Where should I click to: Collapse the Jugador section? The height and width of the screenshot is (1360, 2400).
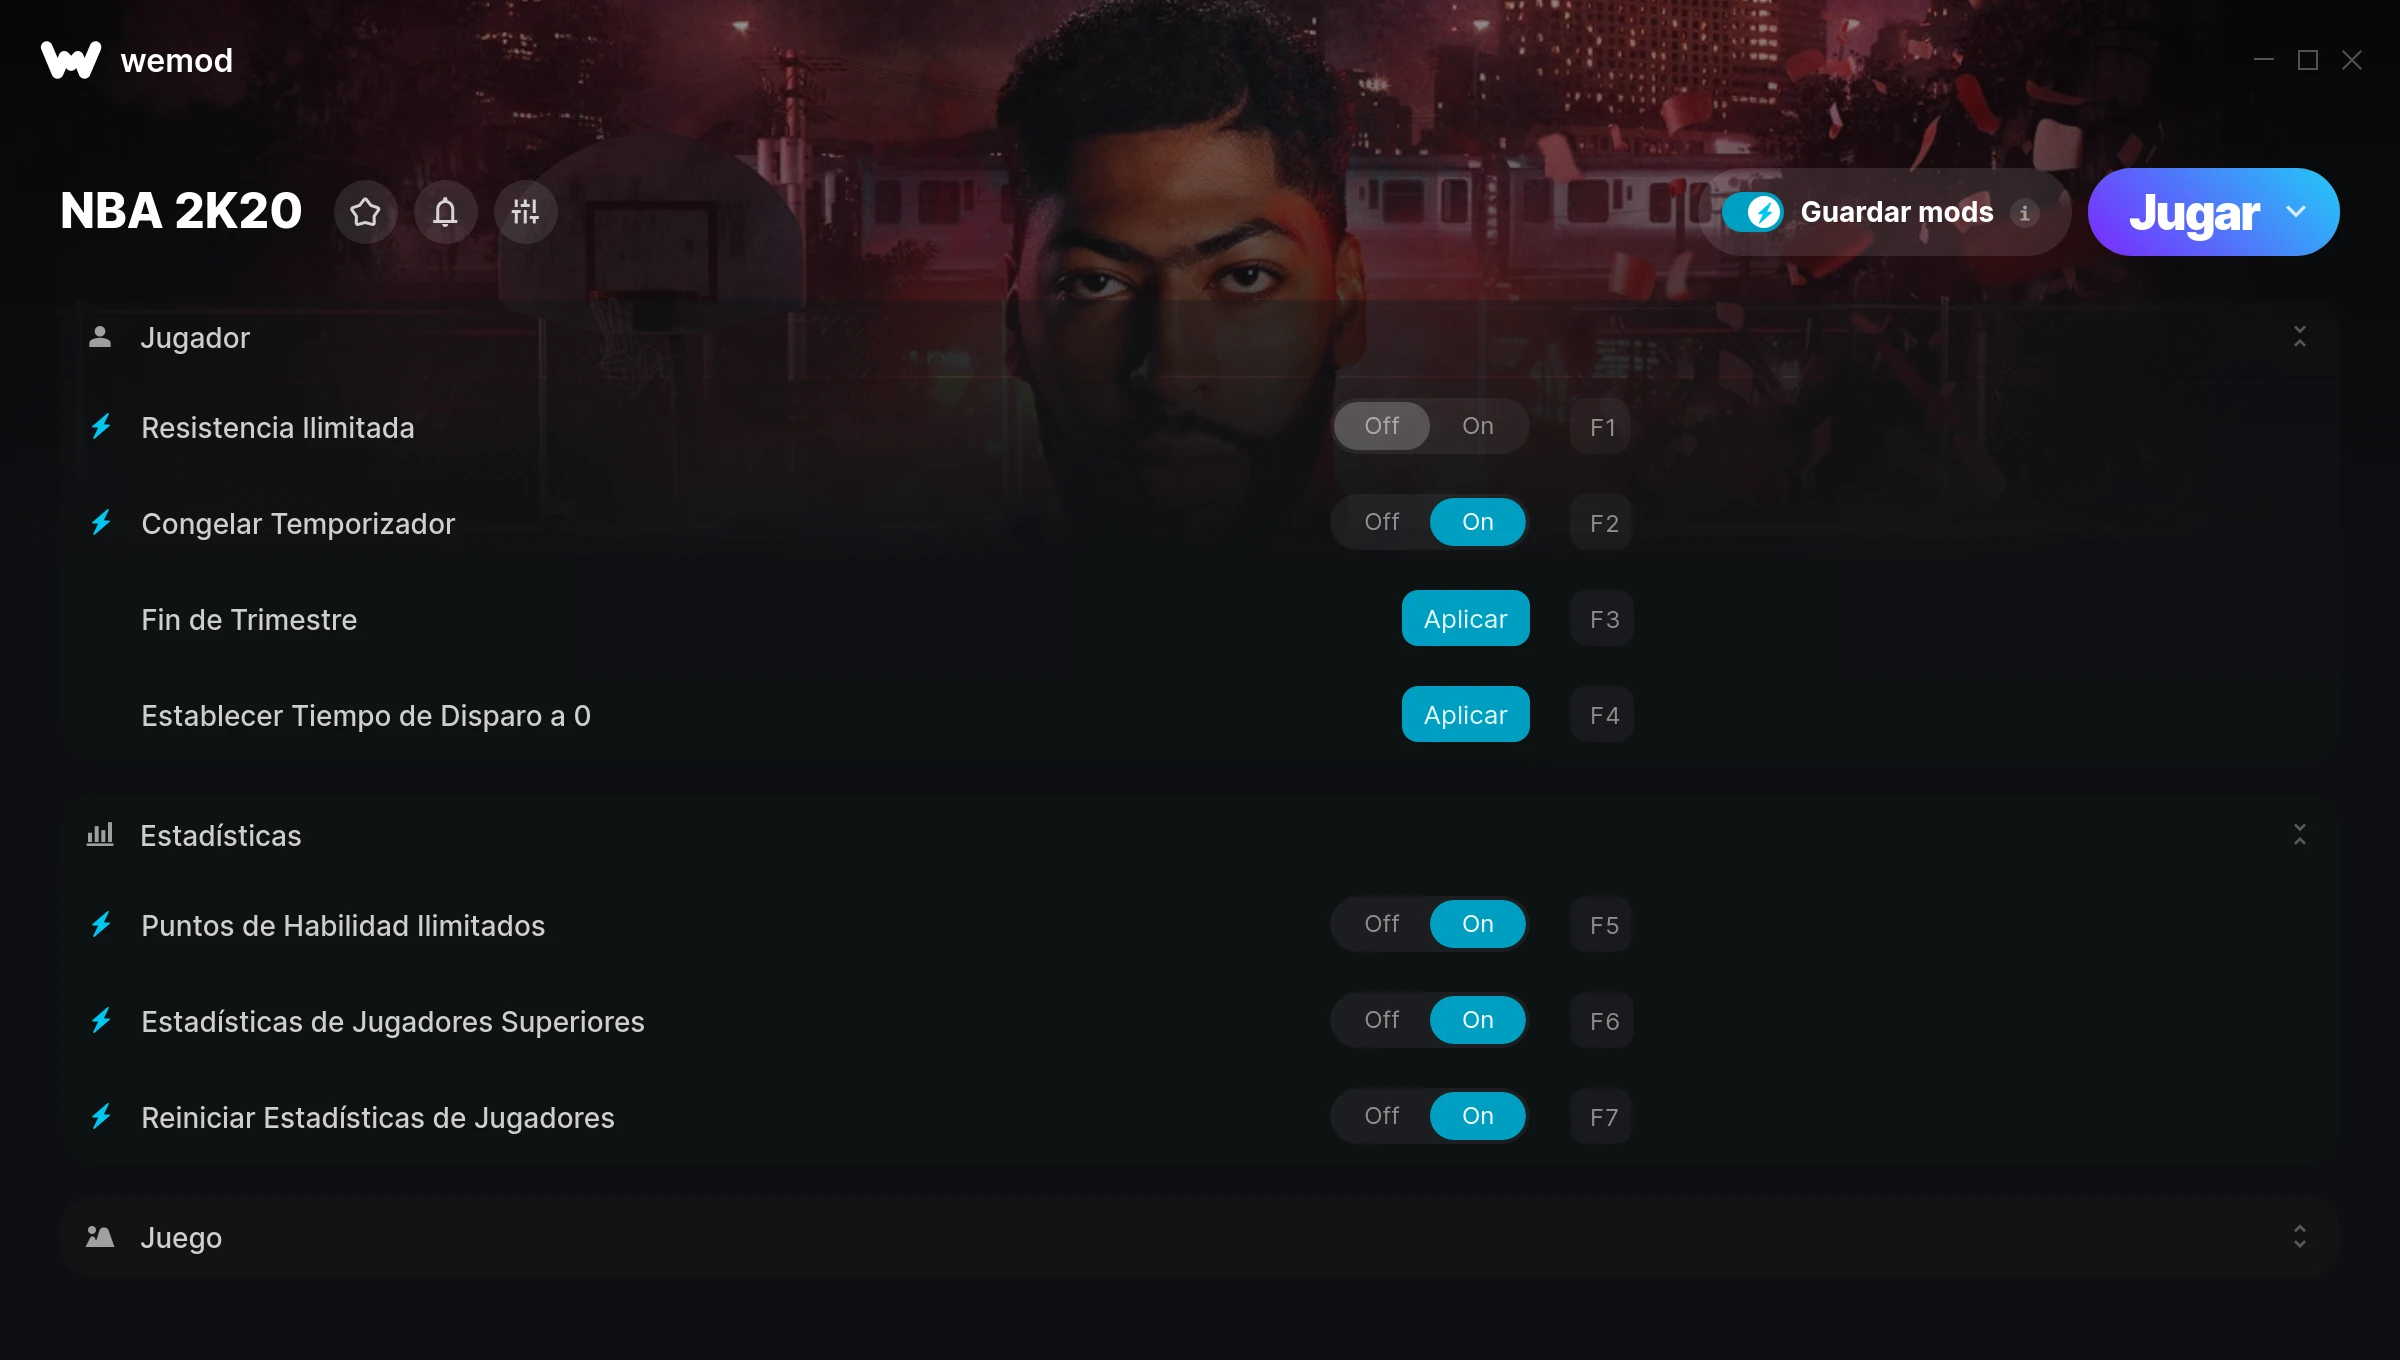[2300, 337]
